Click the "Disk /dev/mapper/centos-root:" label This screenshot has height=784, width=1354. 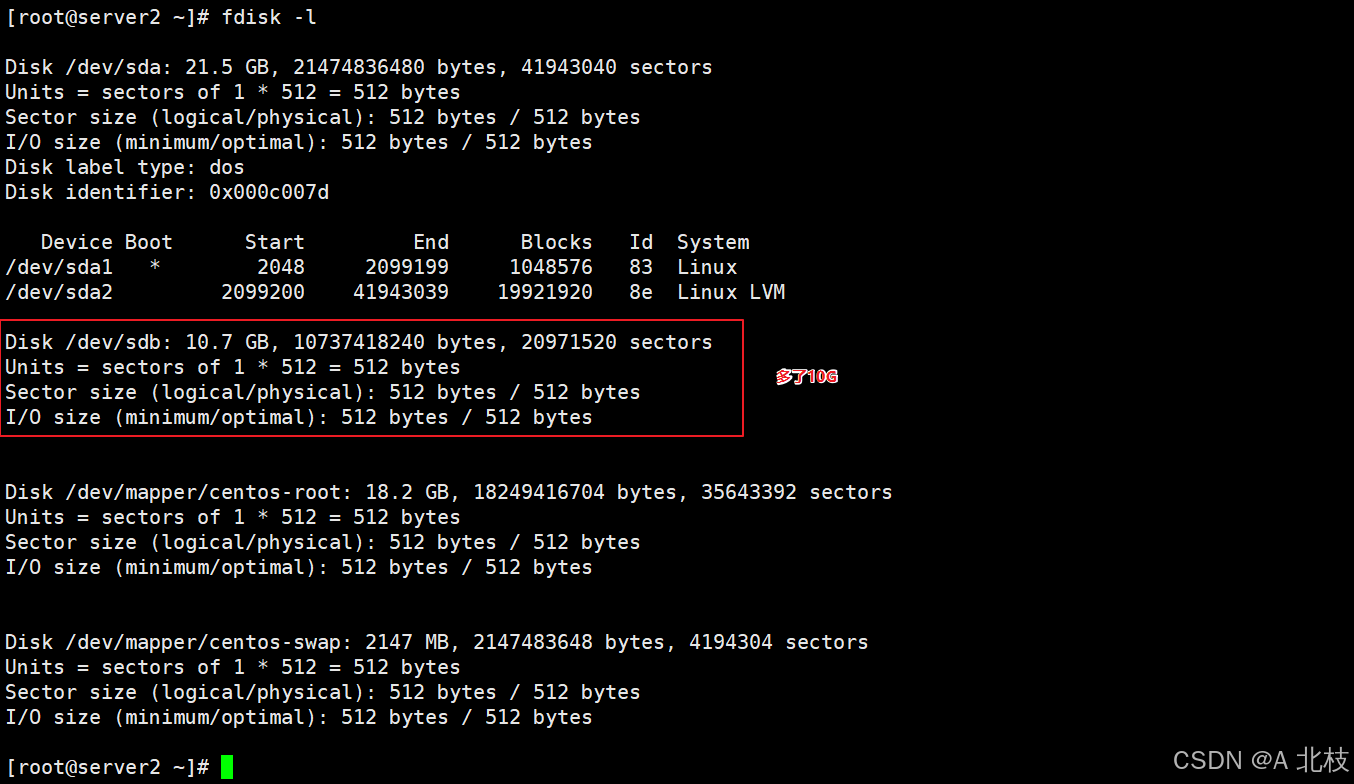(179, 492)
